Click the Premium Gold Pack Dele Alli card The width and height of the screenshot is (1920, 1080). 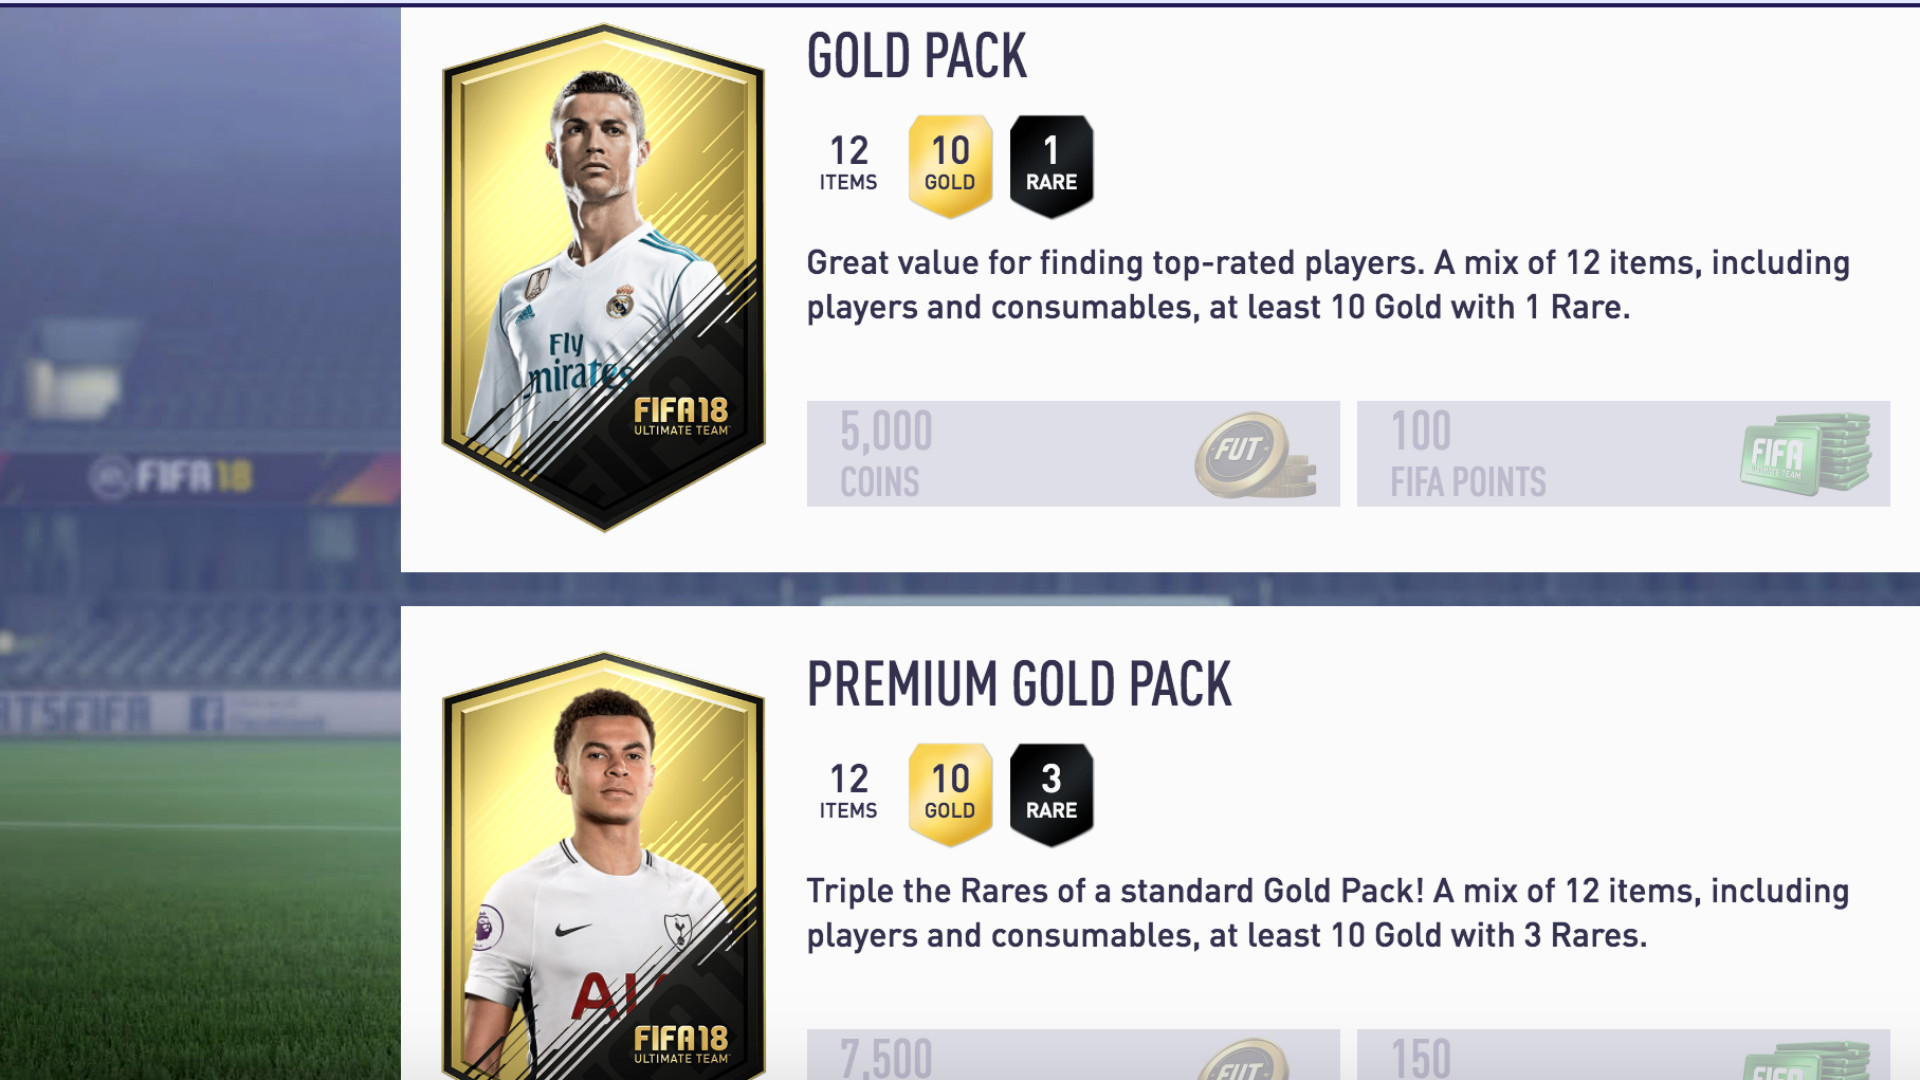point(603,866)
